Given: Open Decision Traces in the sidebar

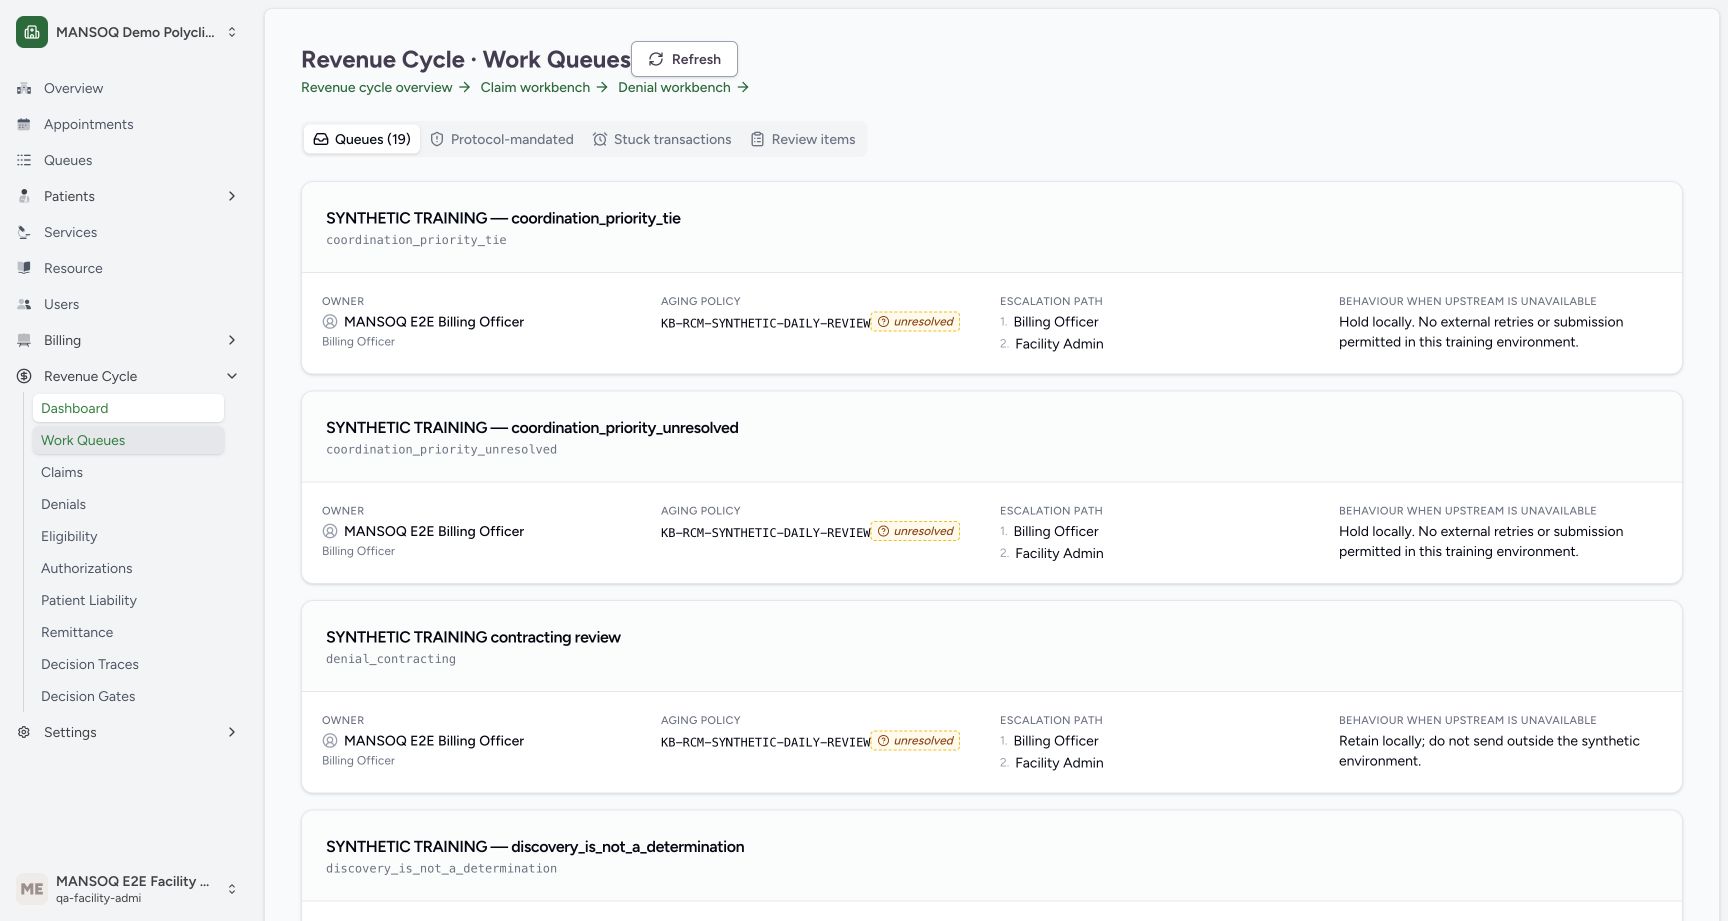Looking at the screenshot, I should [128, 664].
